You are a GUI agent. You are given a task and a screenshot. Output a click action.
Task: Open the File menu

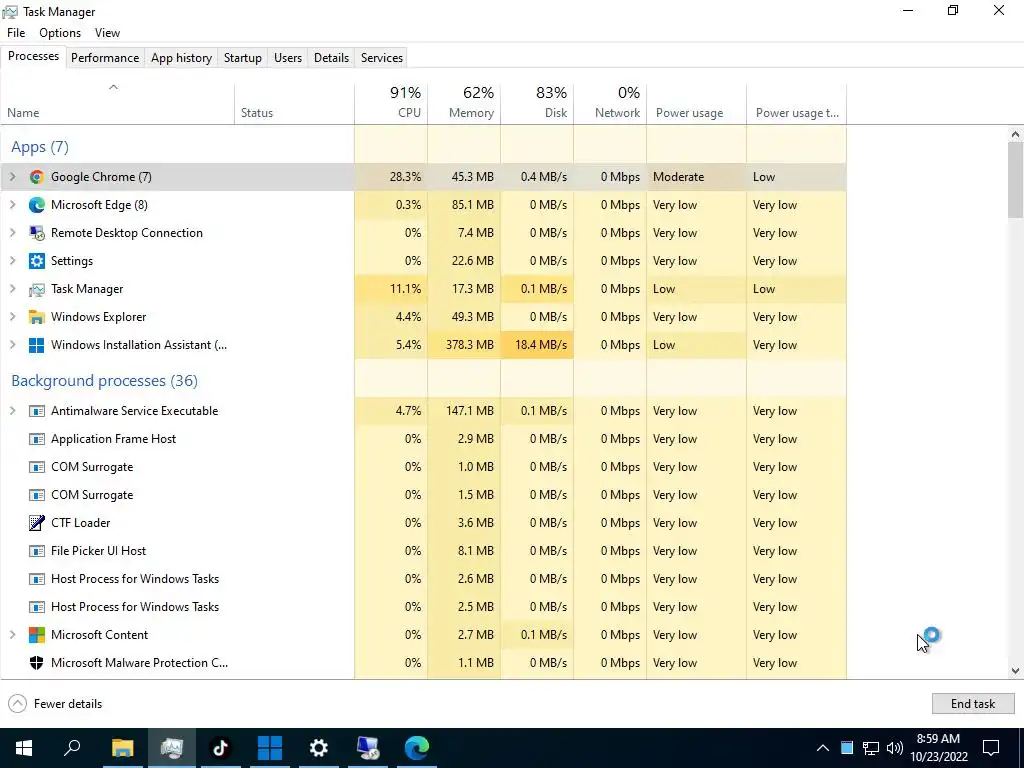click(x=16, y=33)
